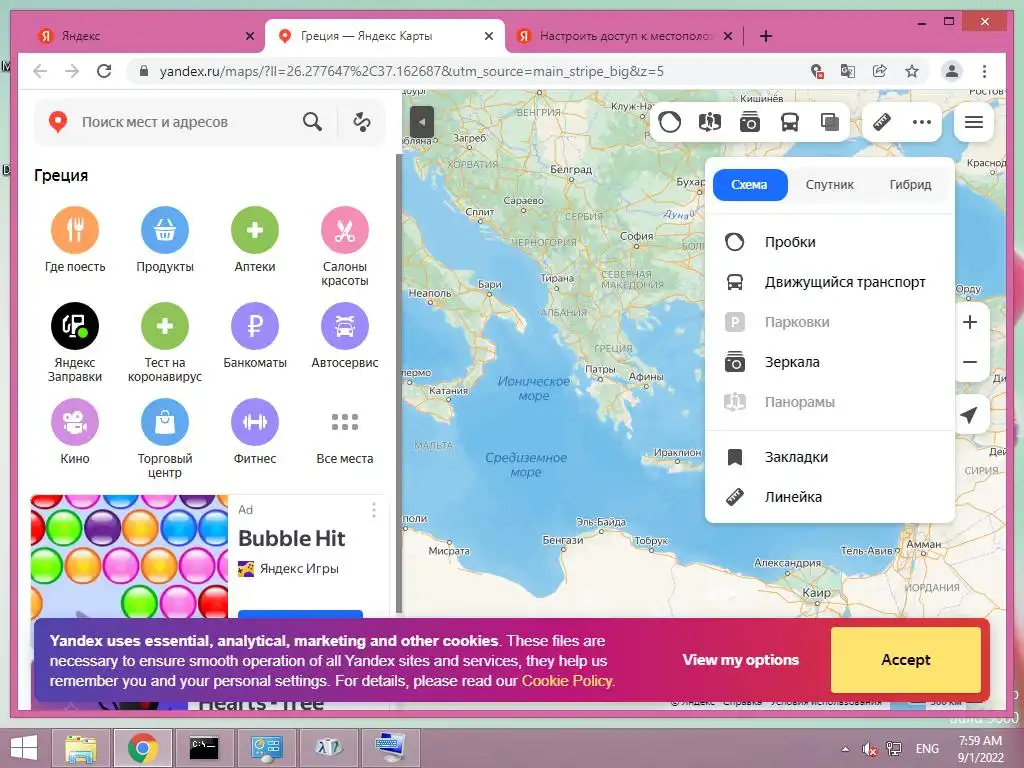Screen dimensions: 1024x768
Task: Click the browser address bar URL
Action: tap(411, 71)
